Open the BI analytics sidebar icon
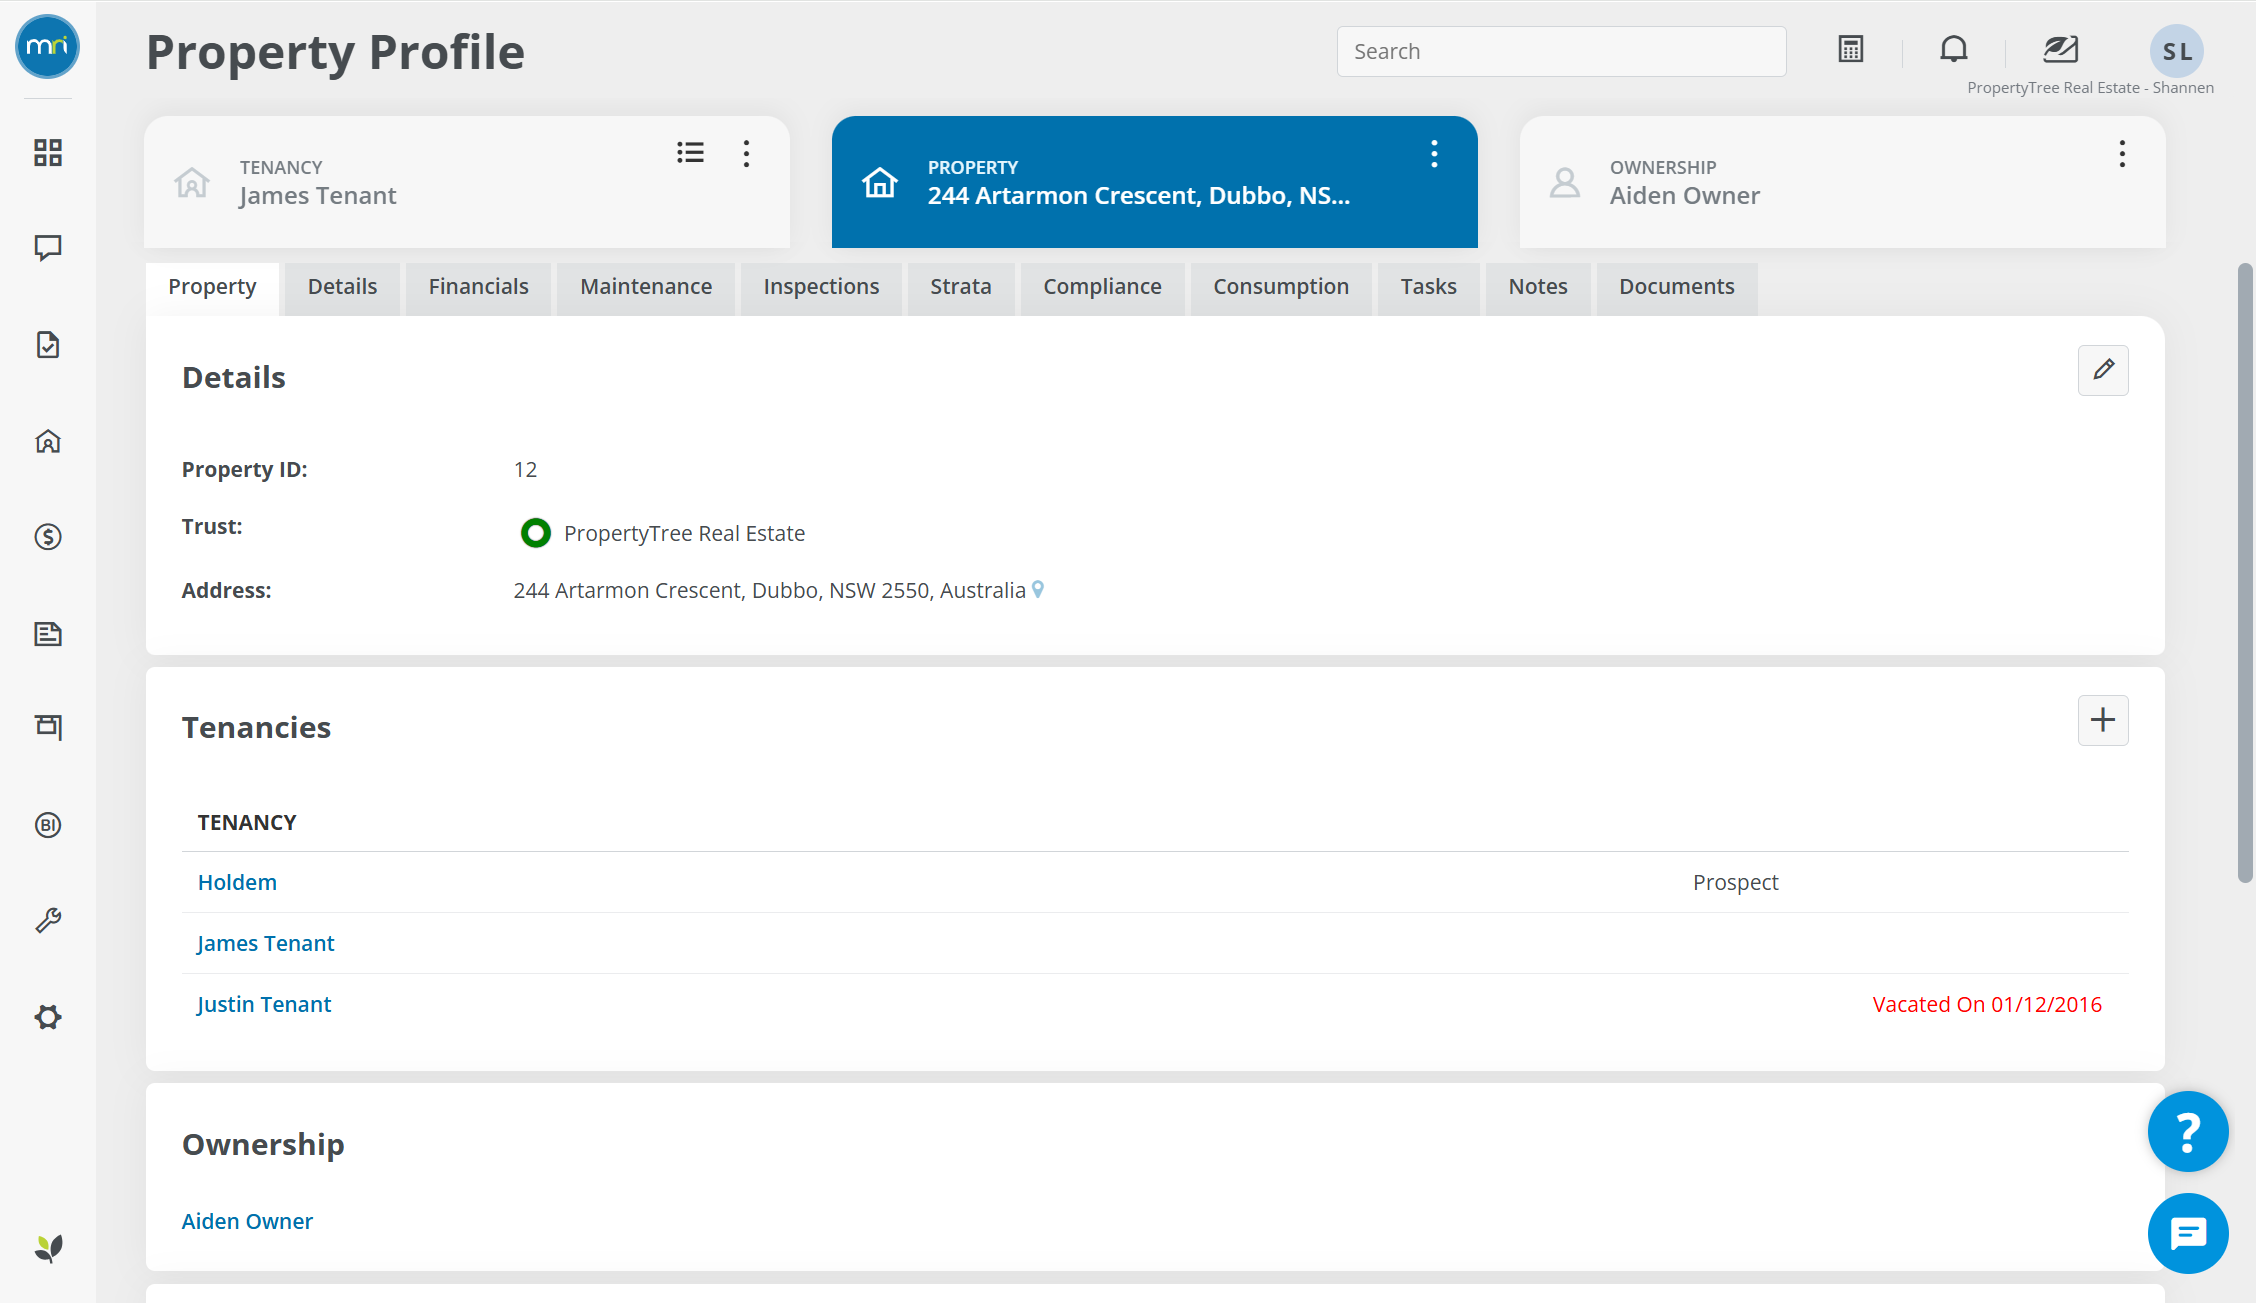2256x1303 pixels. coord(48,825)
